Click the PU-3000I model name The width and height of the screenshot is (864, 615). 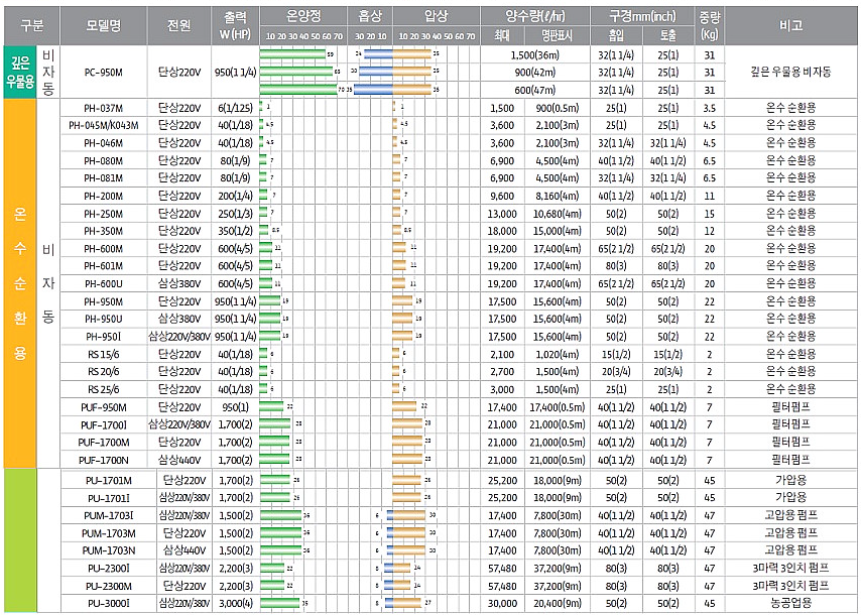click(x=104, y=603)
